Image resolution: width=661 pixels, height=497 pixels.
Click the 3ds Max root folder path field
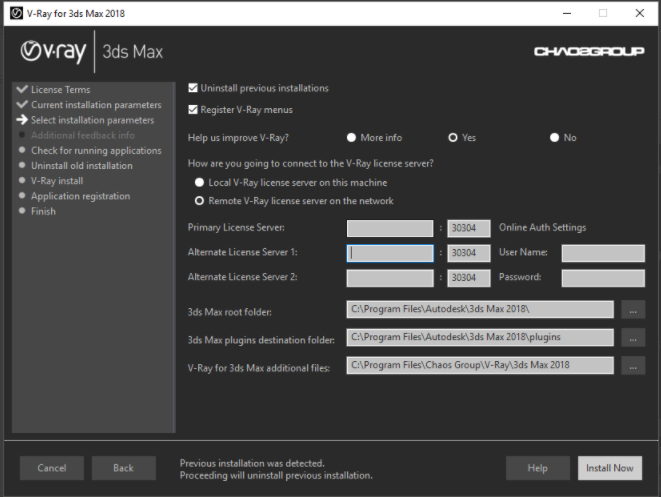coord(480,309)
